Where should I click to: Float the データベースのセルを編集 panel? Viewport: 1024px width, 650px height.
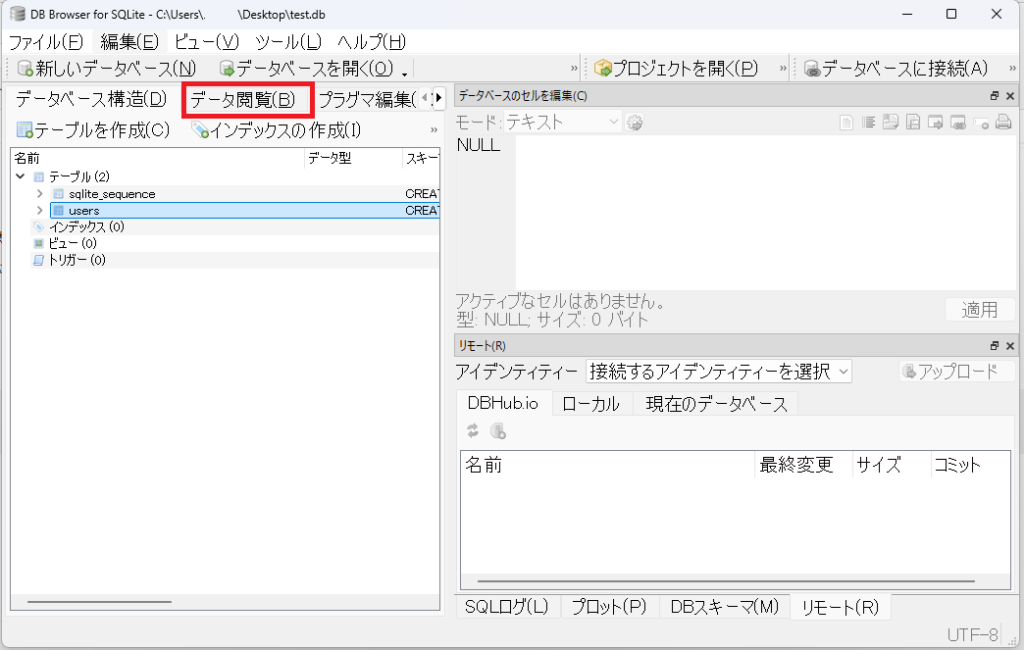tap(995, 96)
